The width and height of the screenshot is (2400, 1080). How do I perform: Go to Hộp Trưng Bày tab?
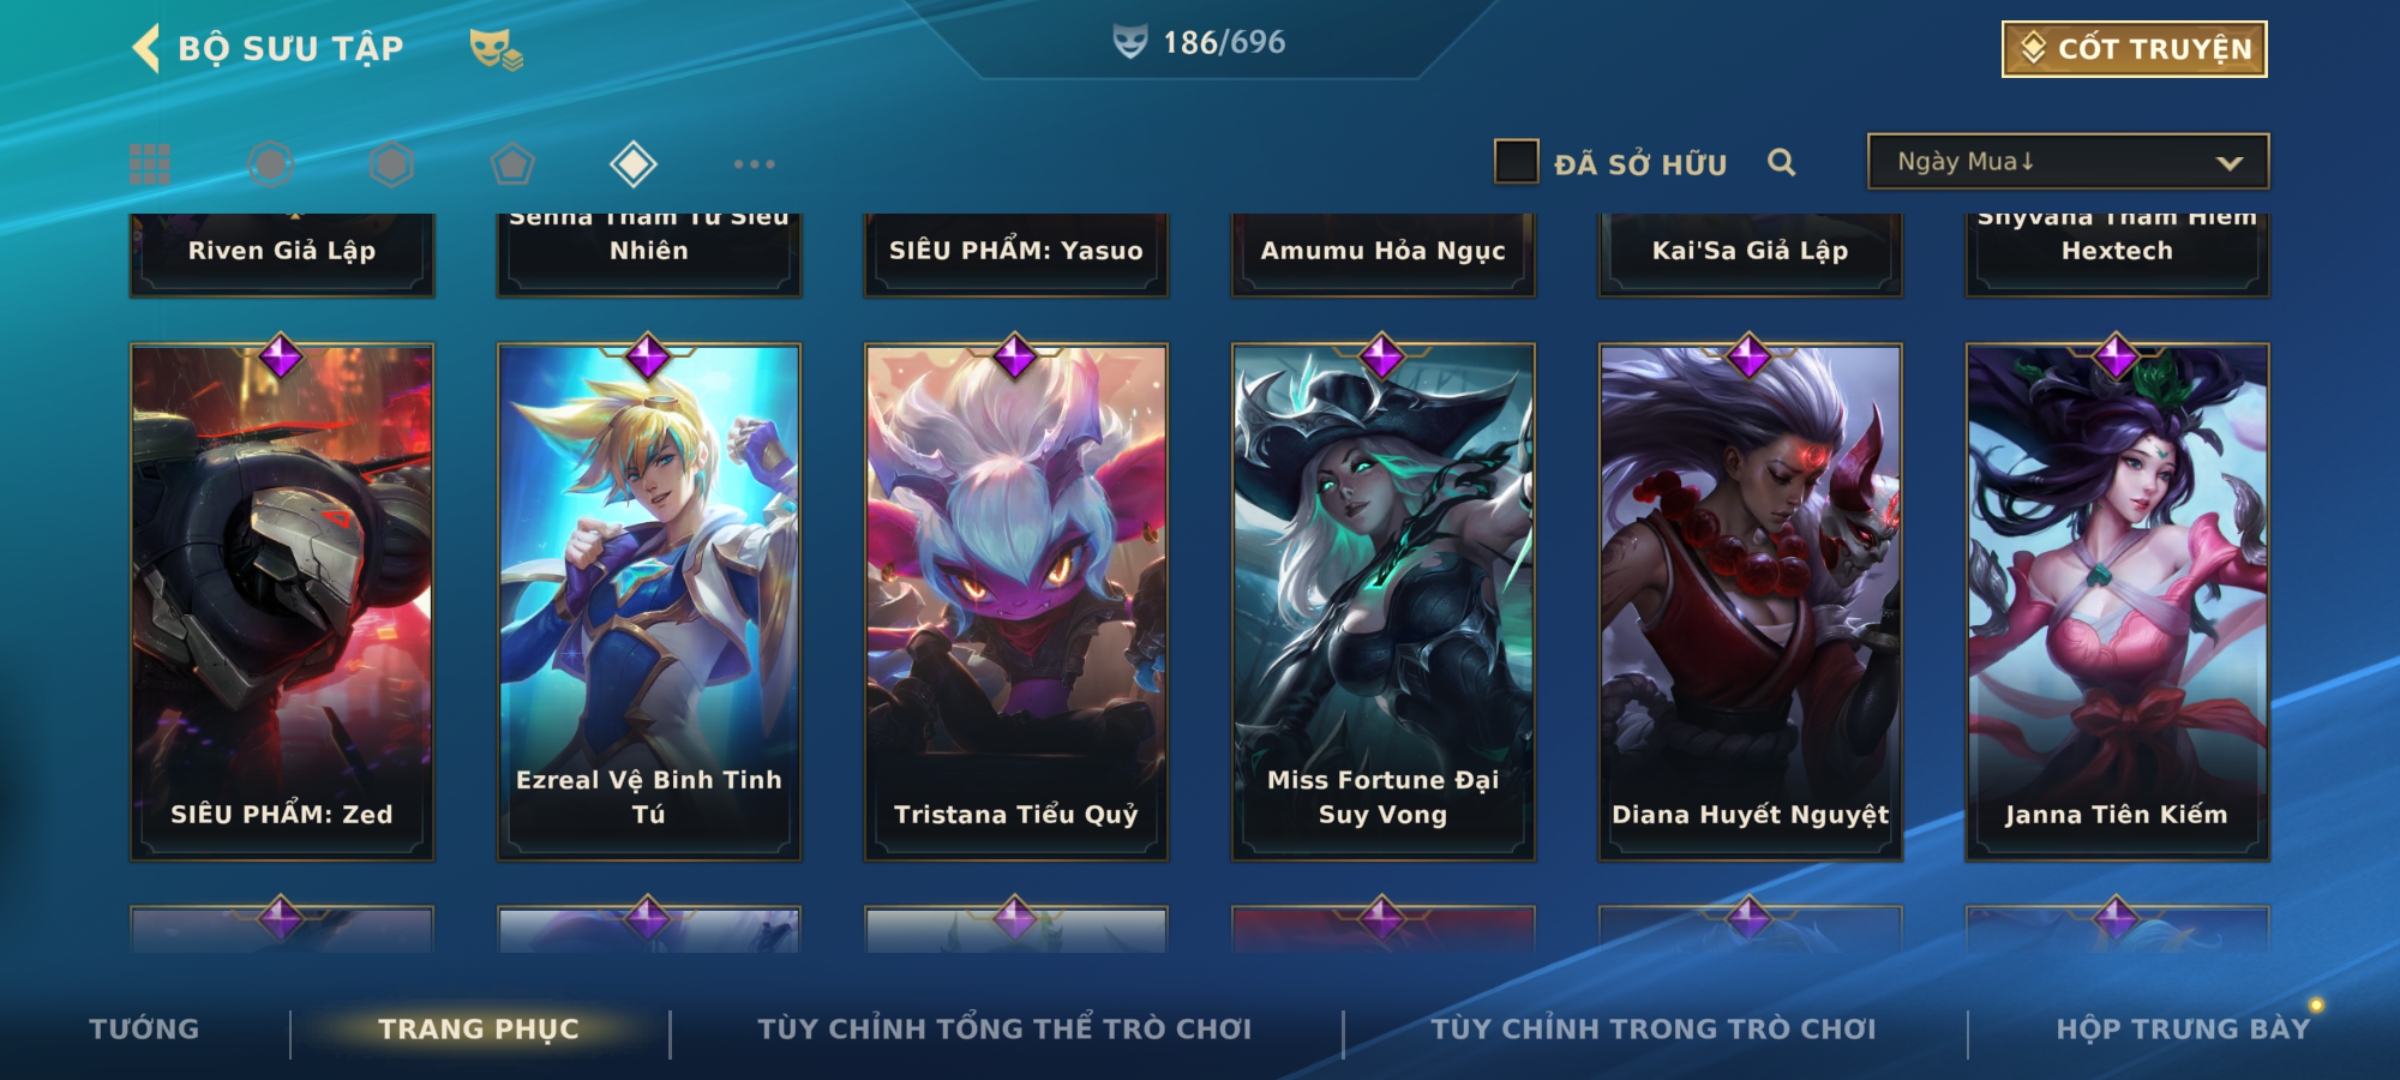pos(2183,1028)
